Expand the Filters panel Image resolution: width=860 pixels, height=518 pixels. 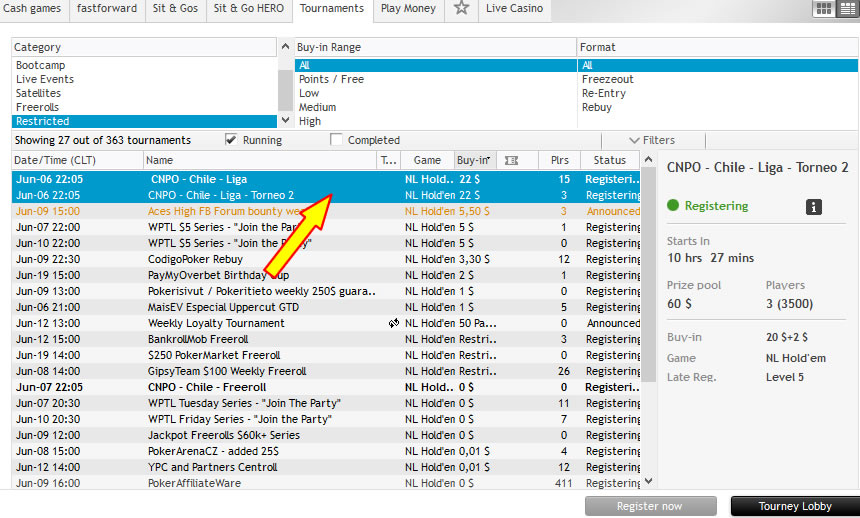pyautogui.click(x=653, y=140)
